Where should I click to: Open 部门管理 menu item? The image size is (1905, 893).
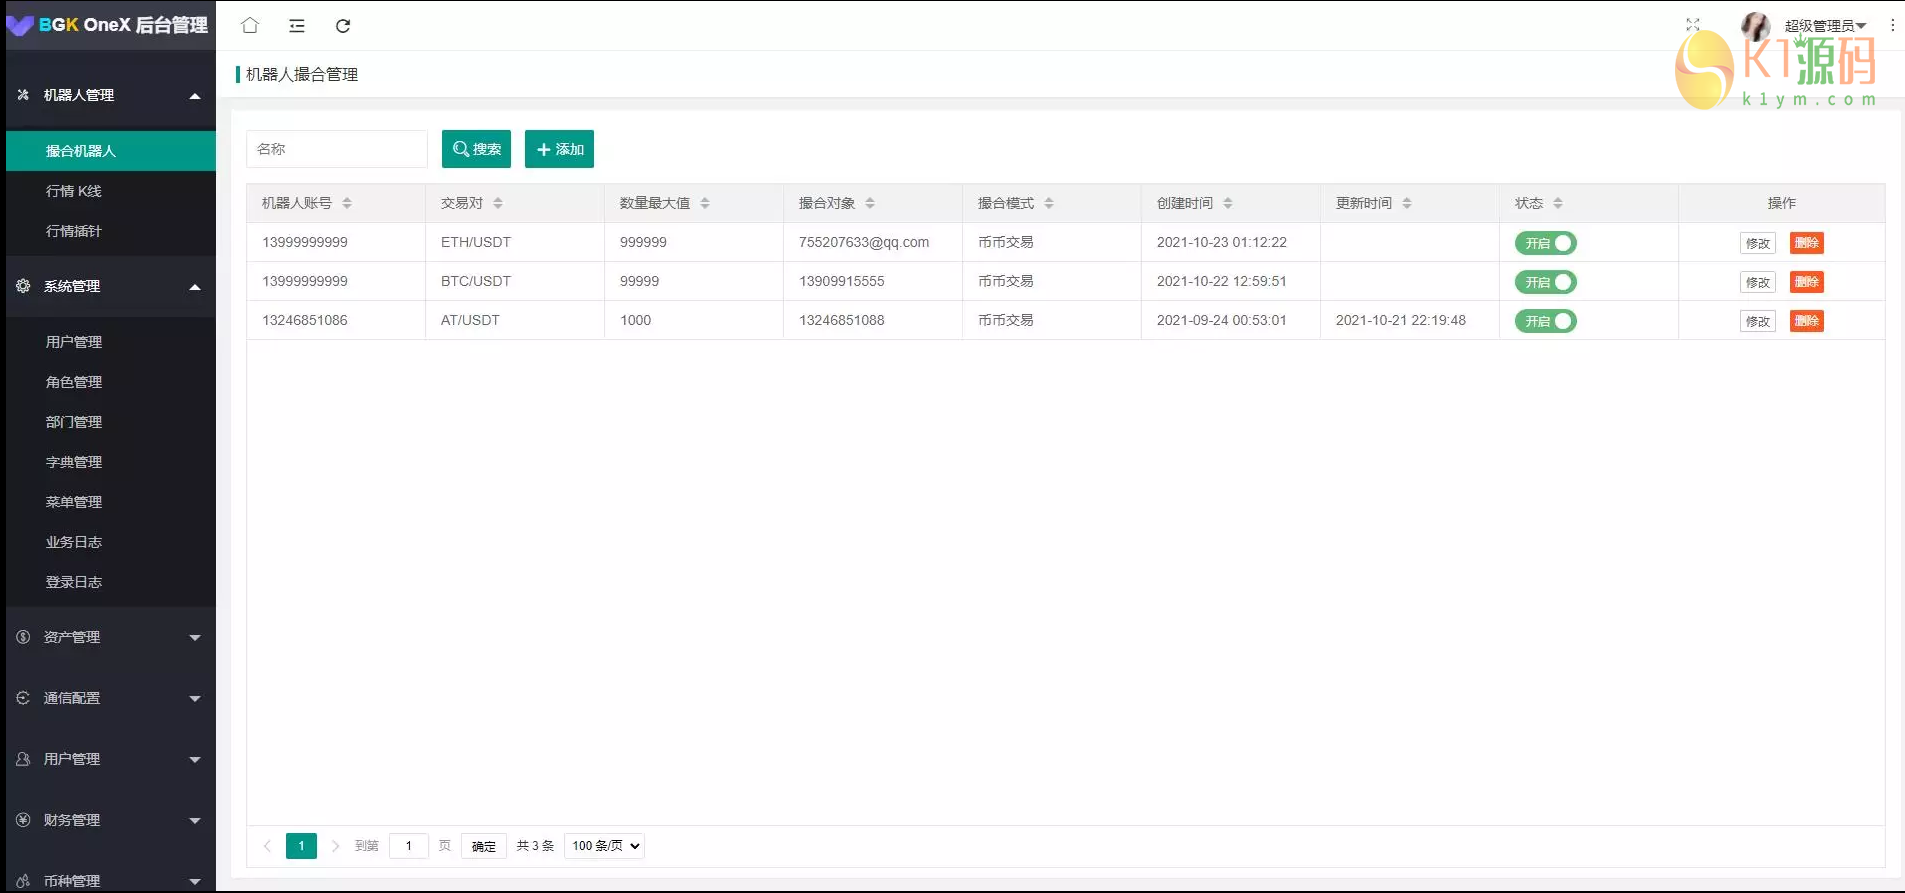pos(111,422)
